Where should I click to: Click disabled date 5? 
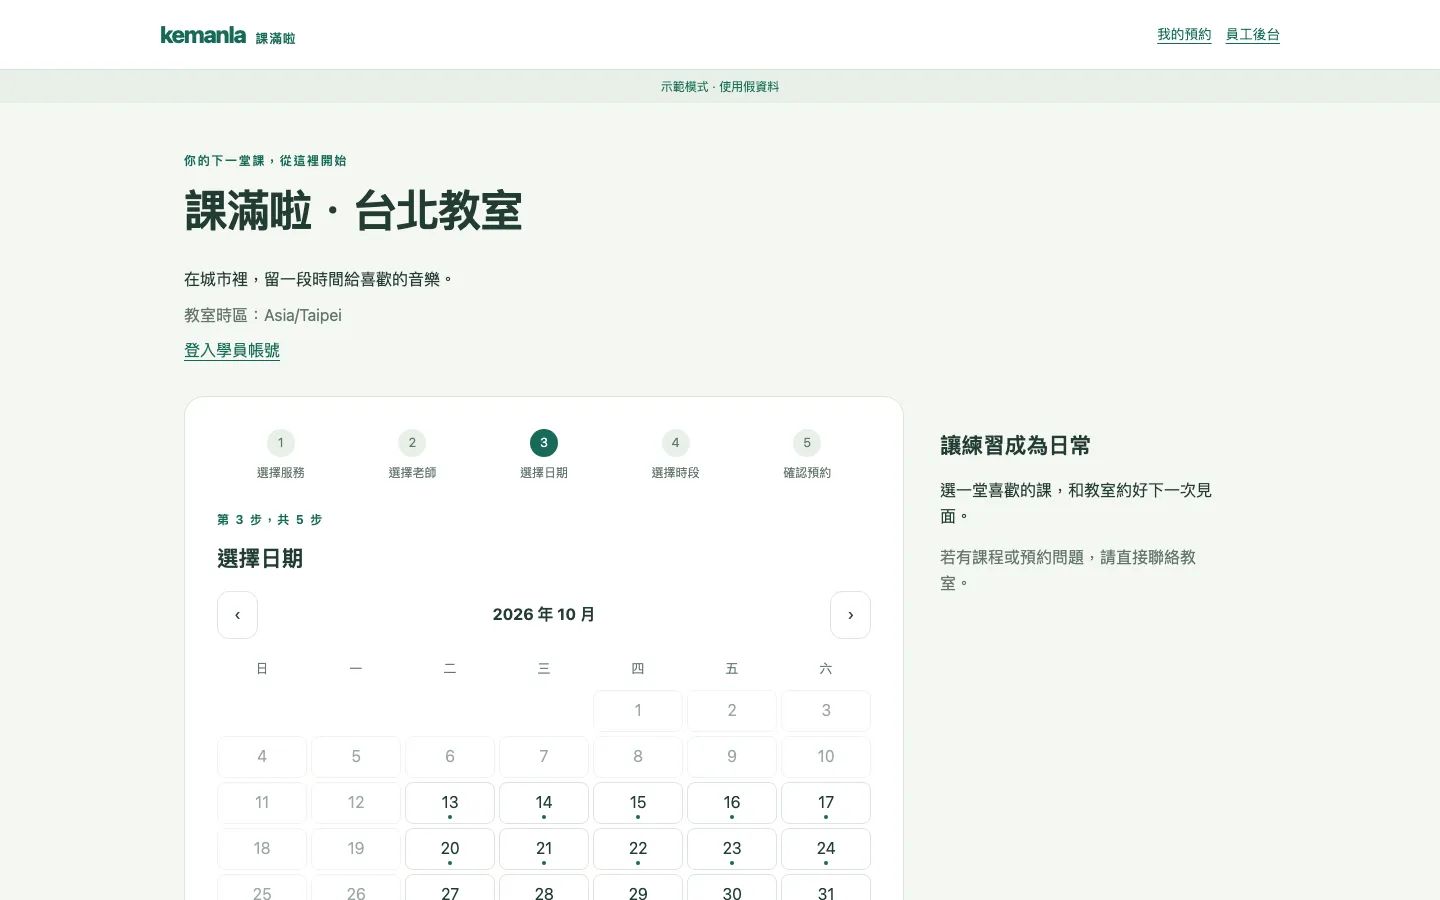(x=356, y=757)
